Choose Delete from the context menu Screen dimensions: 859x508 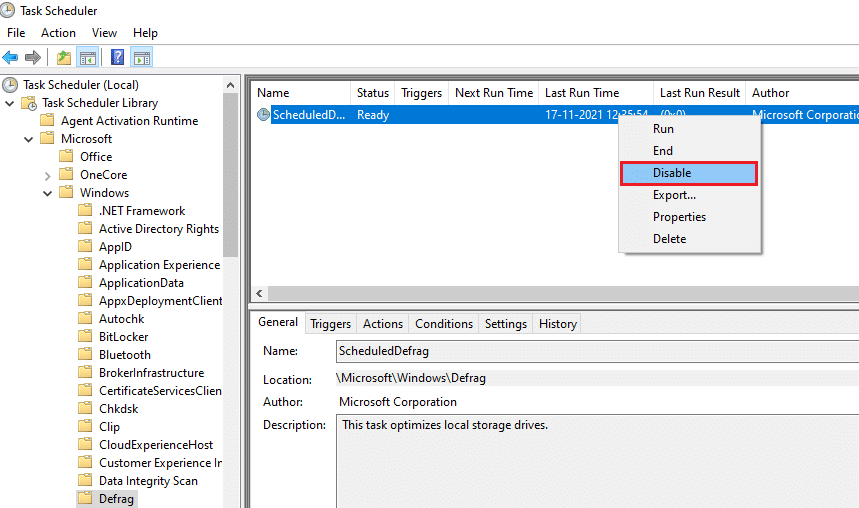pyautogui.click(x=690, y=239)
